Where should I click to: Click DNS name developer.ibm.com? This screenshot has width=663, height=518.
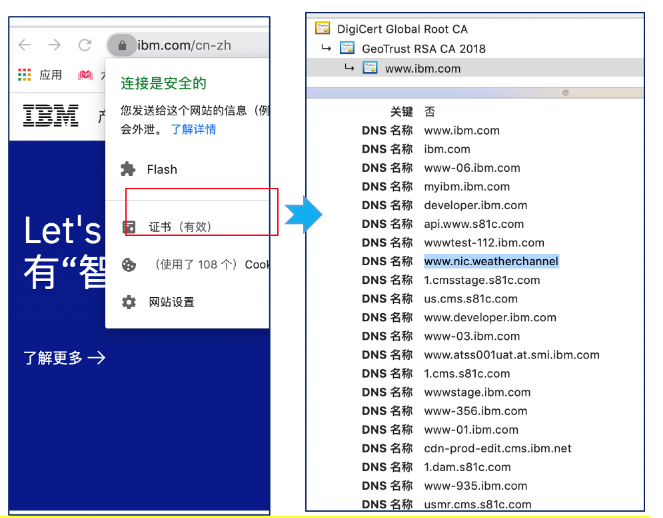pyautogui.click(x=476, y=205)
